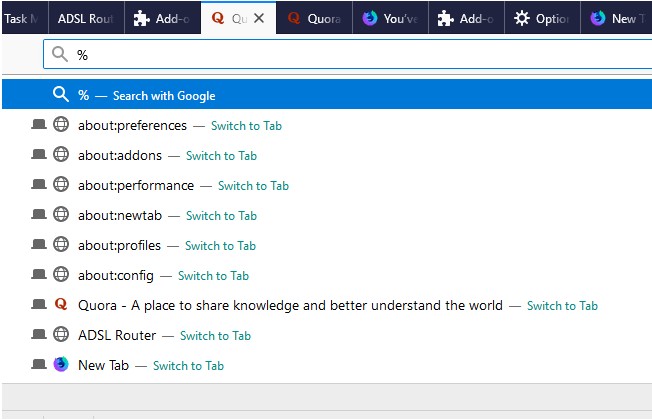This screenshot has height=420, width=652.
Task: Click the Firefox icon beside the New Tab suggestion
Action: (61, 365)
